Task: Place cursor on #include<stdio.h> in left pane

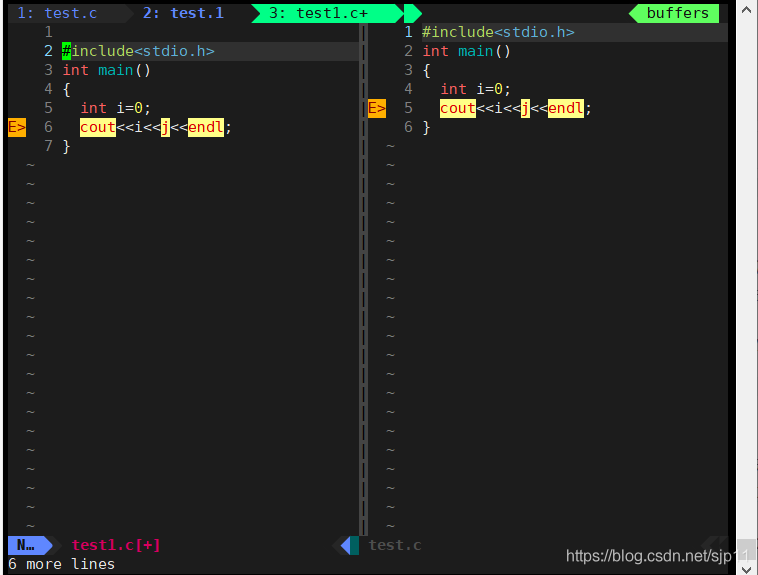Action: (138, 51)
